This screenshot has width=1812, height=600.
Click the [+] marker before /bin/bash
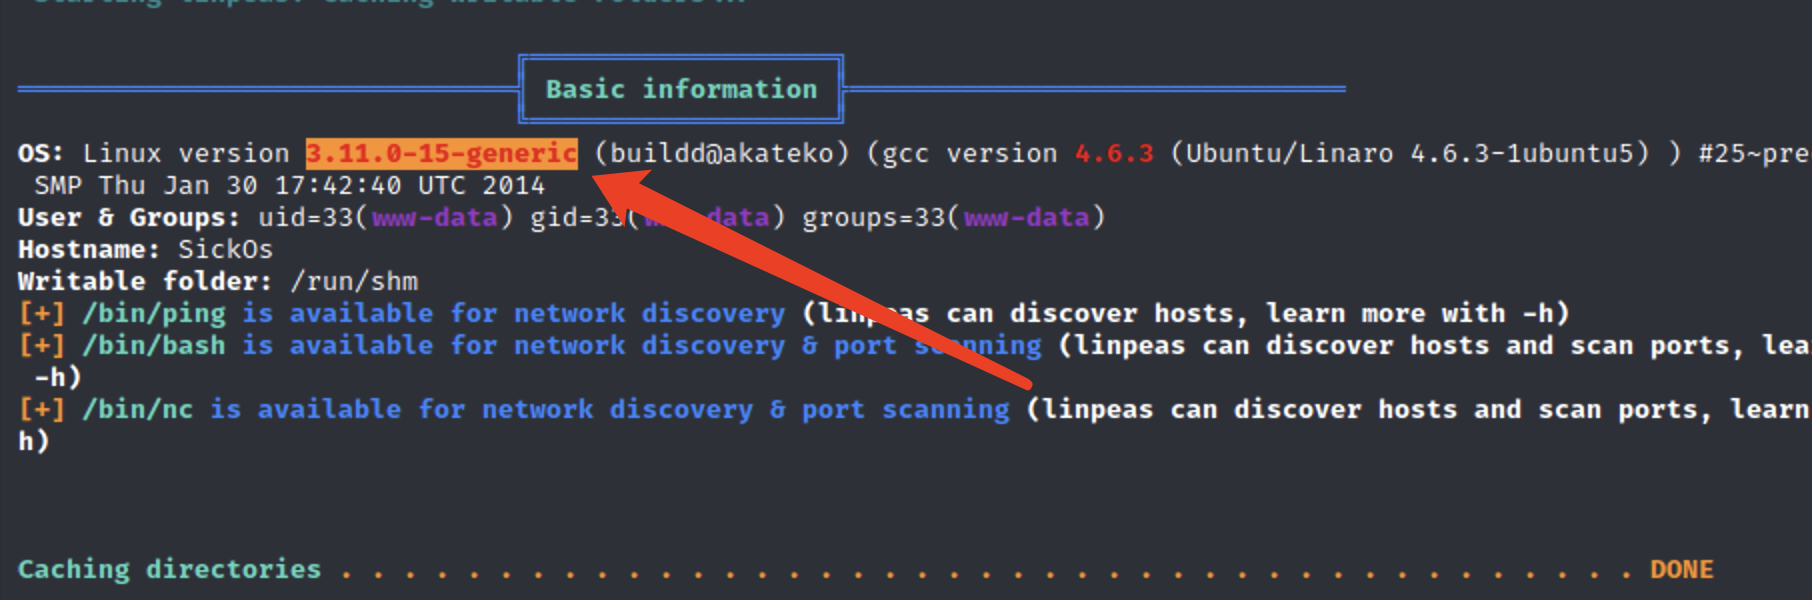(41, 345)
